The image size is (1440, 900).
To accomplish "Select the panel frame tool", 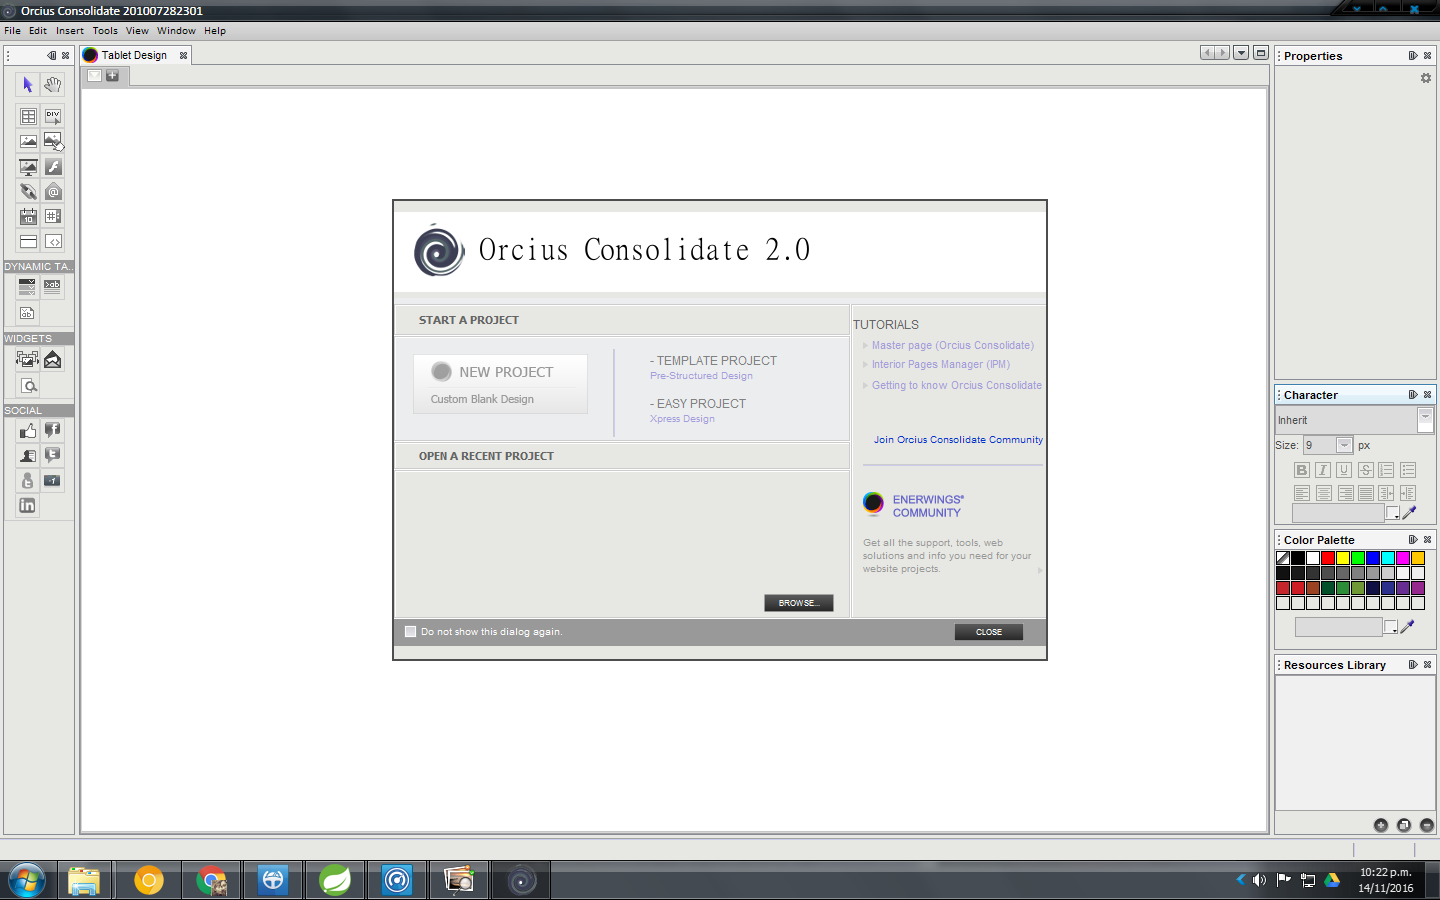I will point(28,241).
